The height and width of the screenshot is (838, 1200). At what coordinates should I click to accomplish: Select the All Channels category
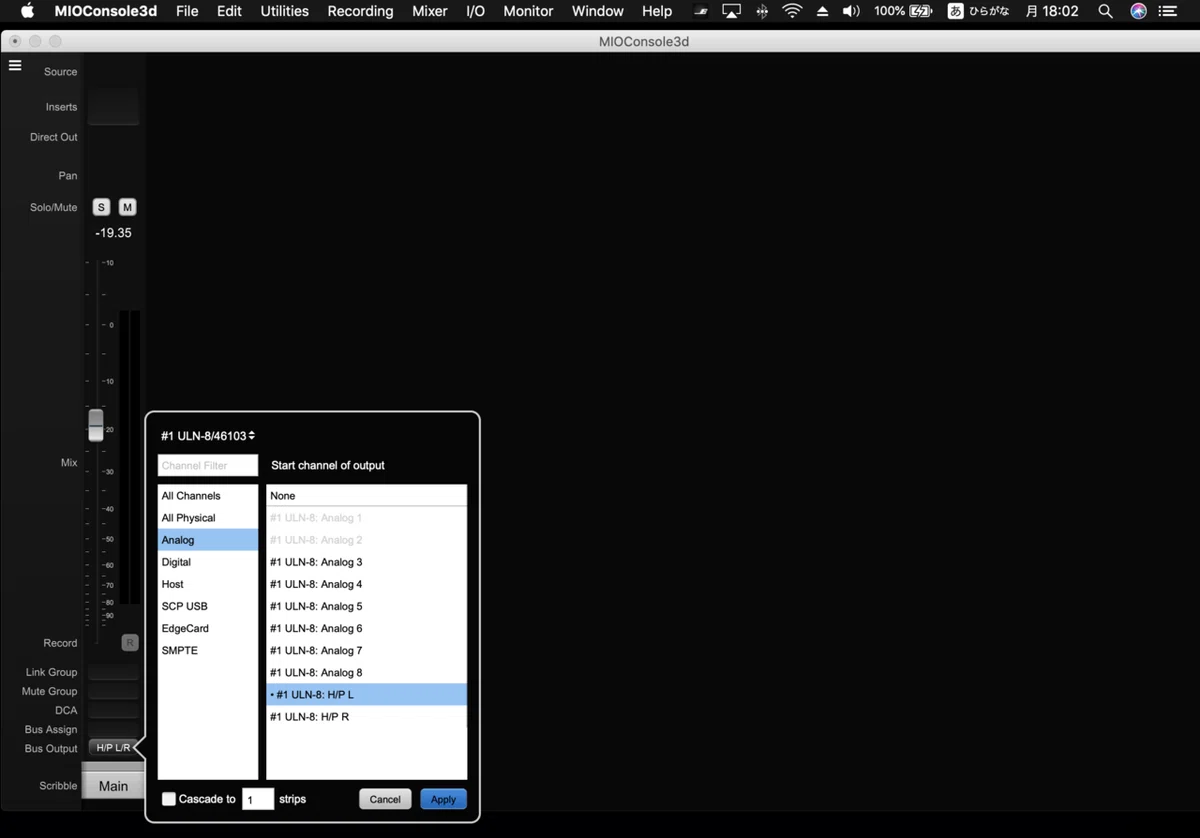click(x=208, y=496)
